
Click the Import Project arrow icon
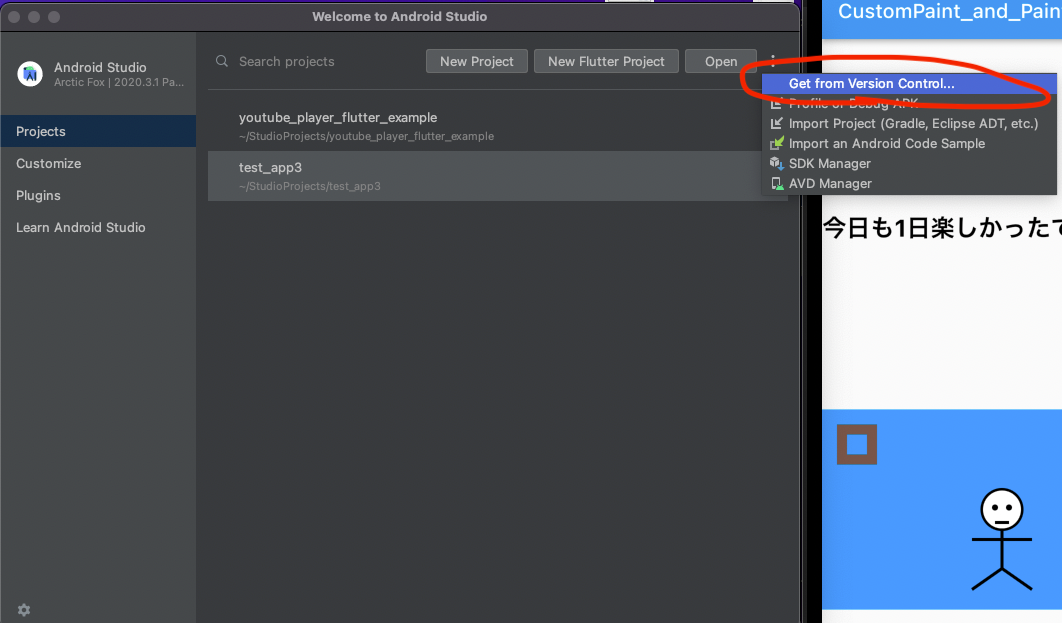777,123
